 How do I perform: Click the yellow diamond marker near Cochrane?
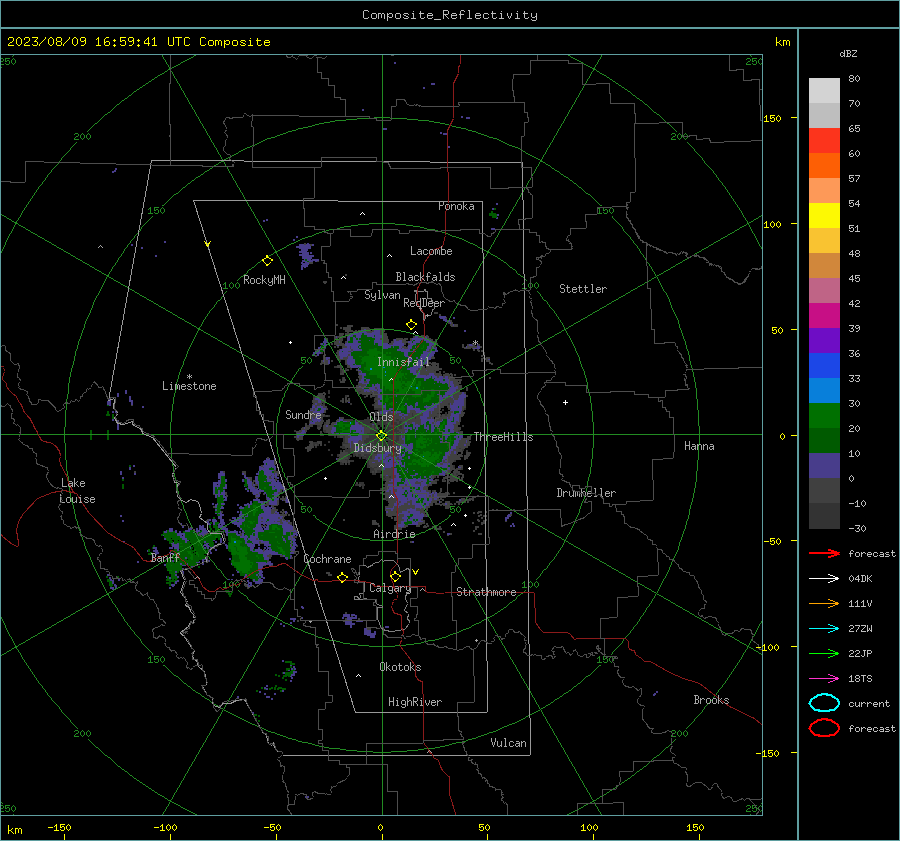coord(342,577)
